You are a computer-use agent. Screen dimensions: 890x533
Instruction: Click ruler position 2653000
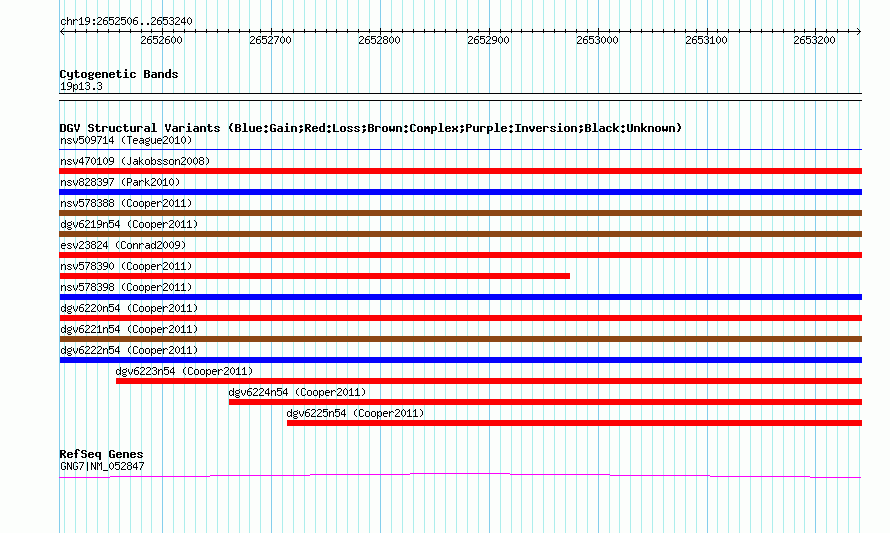597,40
